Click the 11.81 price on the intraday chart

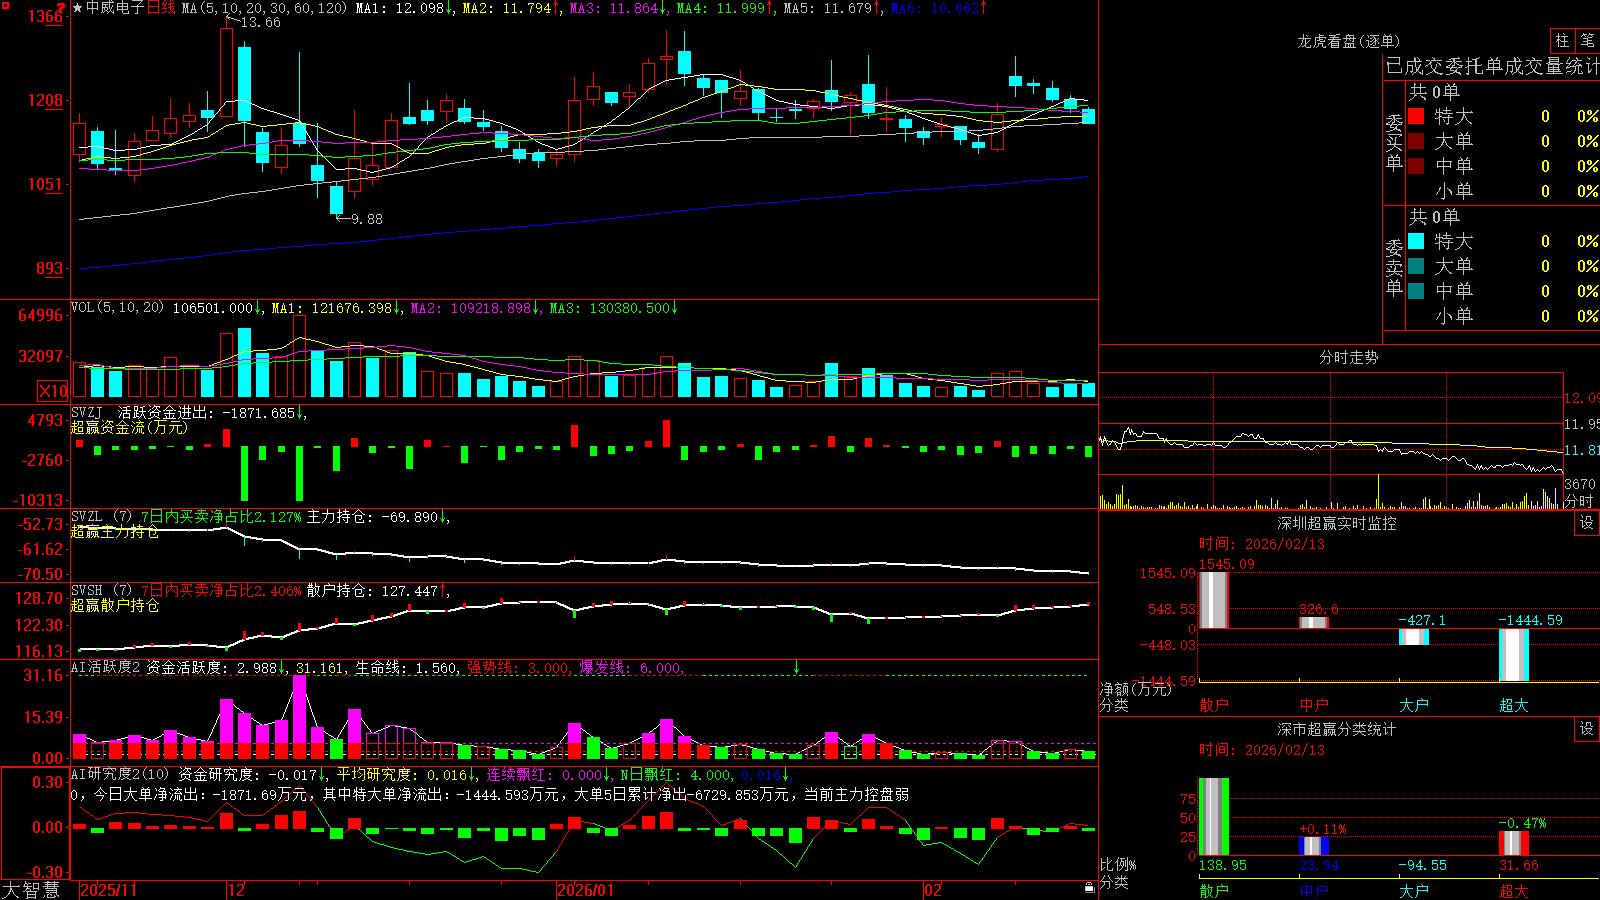1580,450
